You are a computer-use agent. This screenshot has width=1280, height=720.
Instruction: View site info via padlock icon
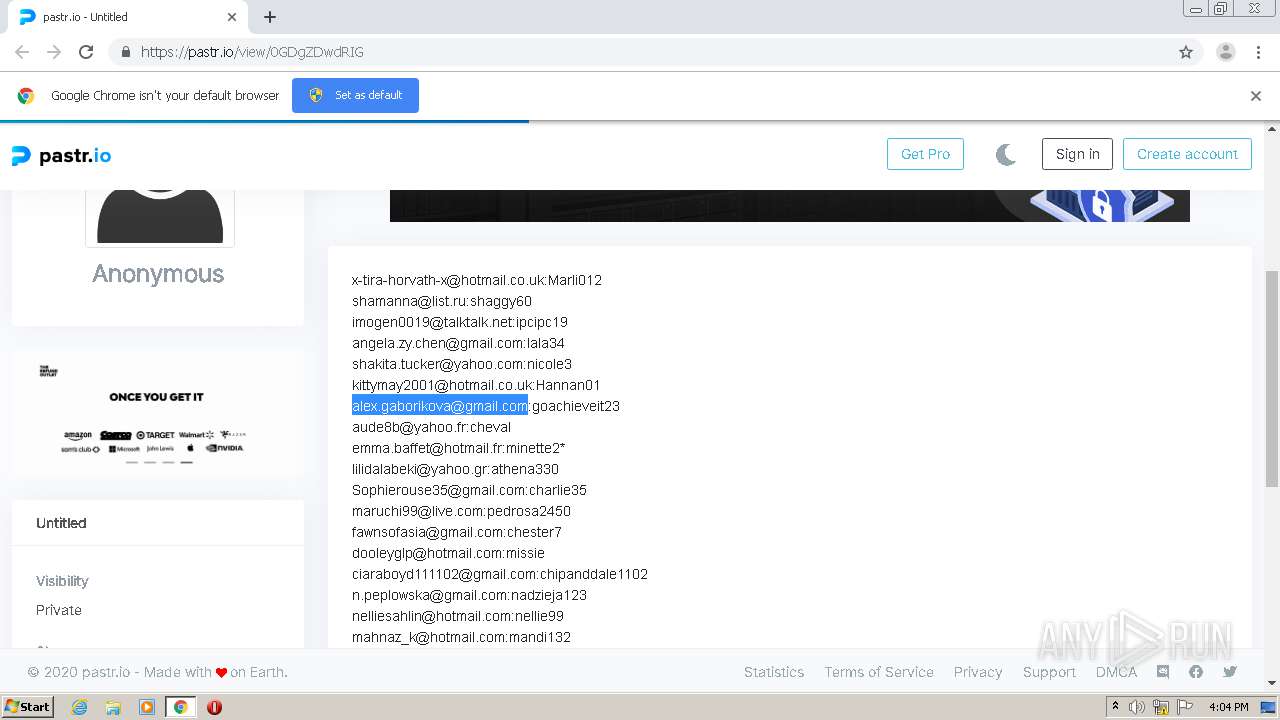click(126, 52)
